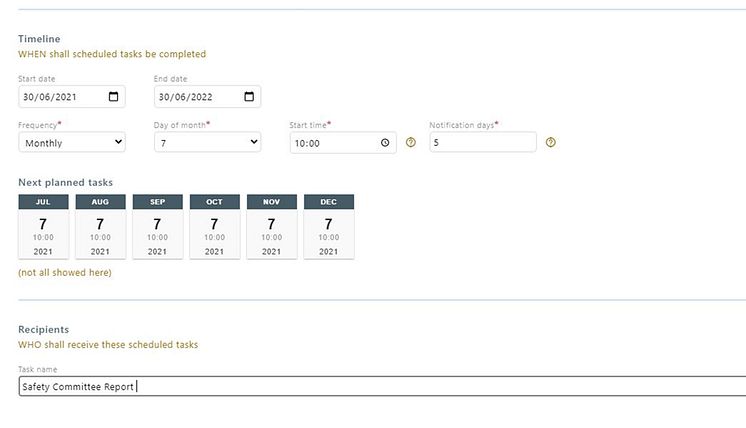Open the End date calendar picker icon
This screenshot has height=428, width=746.
point(249,97)
